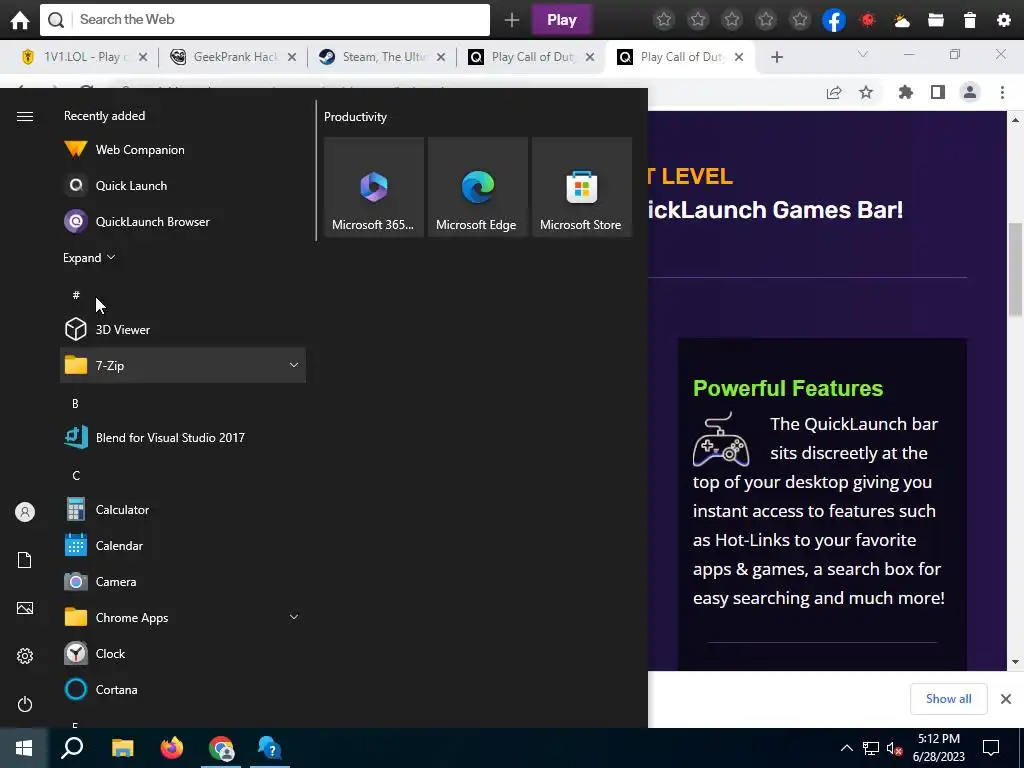Click Show all in downloads bar
Image resolution: width=1024 pixels, height=768 pixels.
pos(948,699)
